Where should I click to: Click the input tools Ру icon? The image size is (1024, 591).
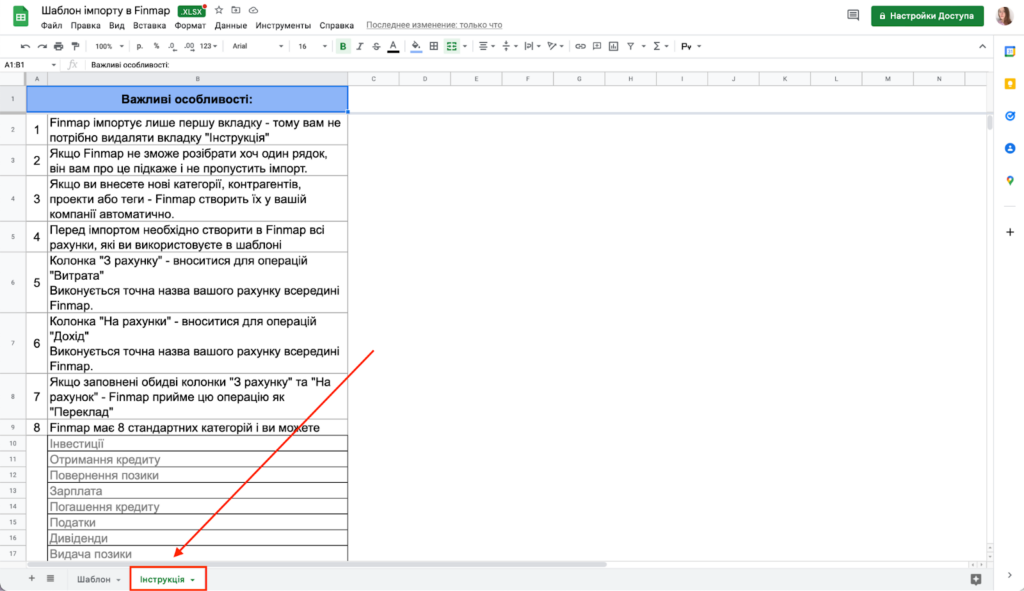(686, 46)
